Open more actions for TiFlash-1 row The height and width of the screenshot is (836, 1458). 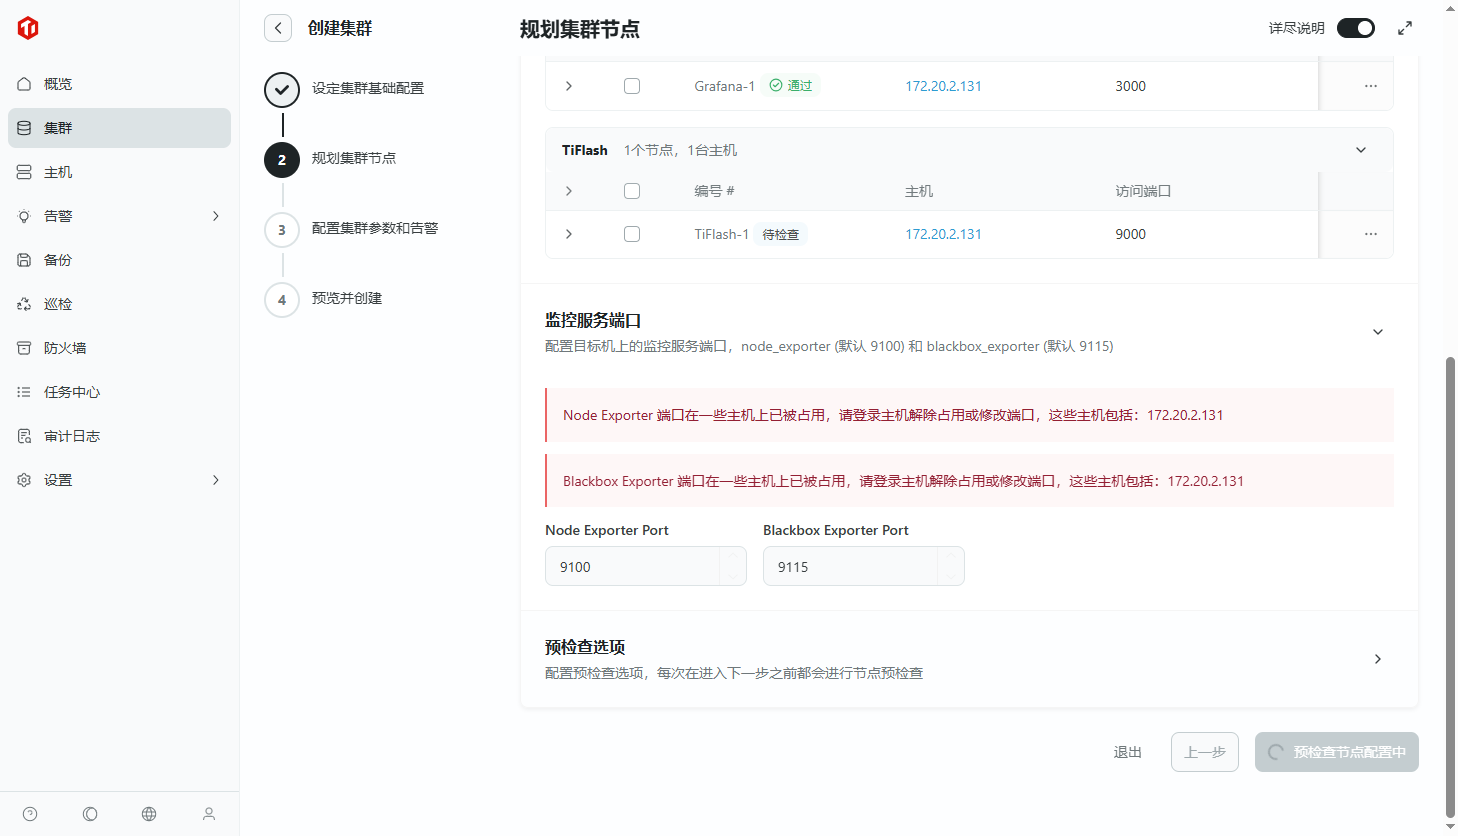tap(1370, 234)
